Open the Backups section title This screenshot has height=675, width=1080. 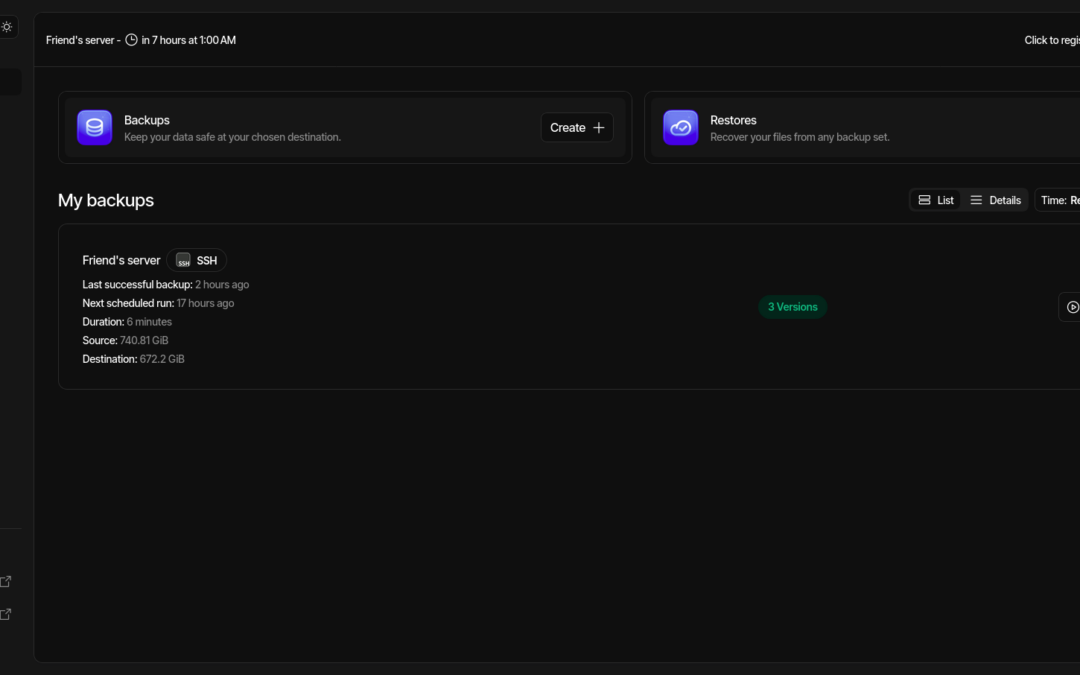click(x=147, y=120)
